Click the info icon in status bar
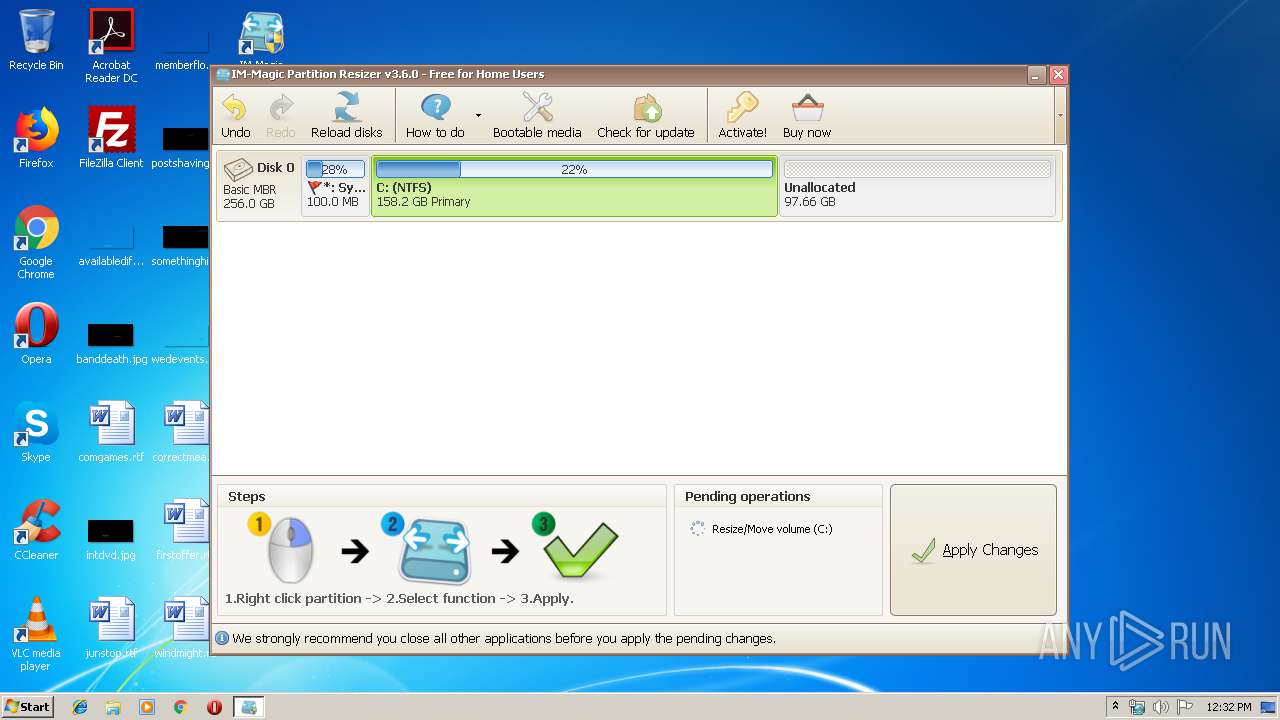The width and height of the screenshot is (1280, 720). (222, 638)
